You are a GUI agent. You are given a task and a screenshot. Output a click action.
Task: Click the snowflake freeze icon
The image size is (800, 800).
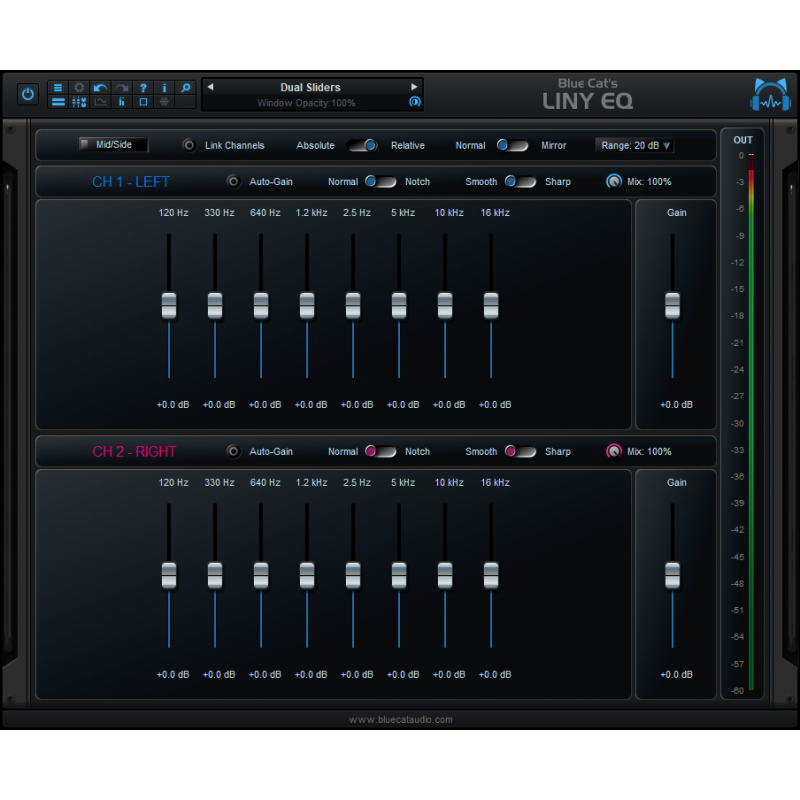(x=164, y=101)
